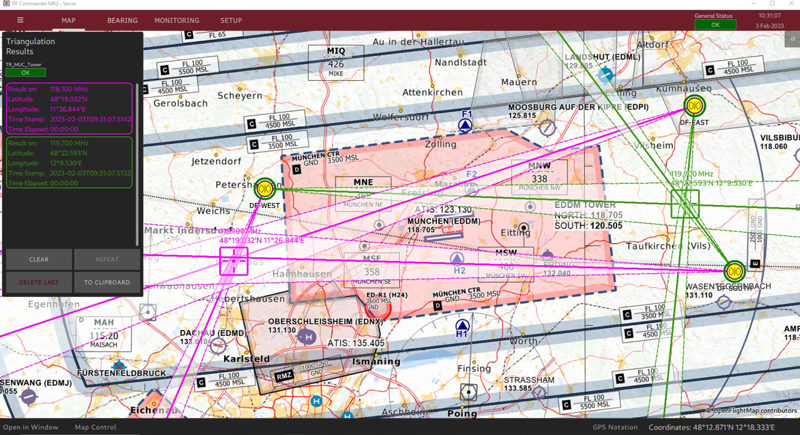Viewport: 800px width, 435px height.
Task: Click the DF-EAST station marker
Action: point(694,105)
